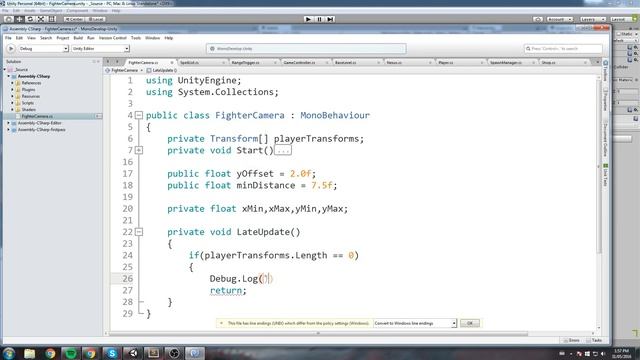Collapse the FighterCamera class fold marker
This screenshot has width=640, height=360.
[139, 116]
